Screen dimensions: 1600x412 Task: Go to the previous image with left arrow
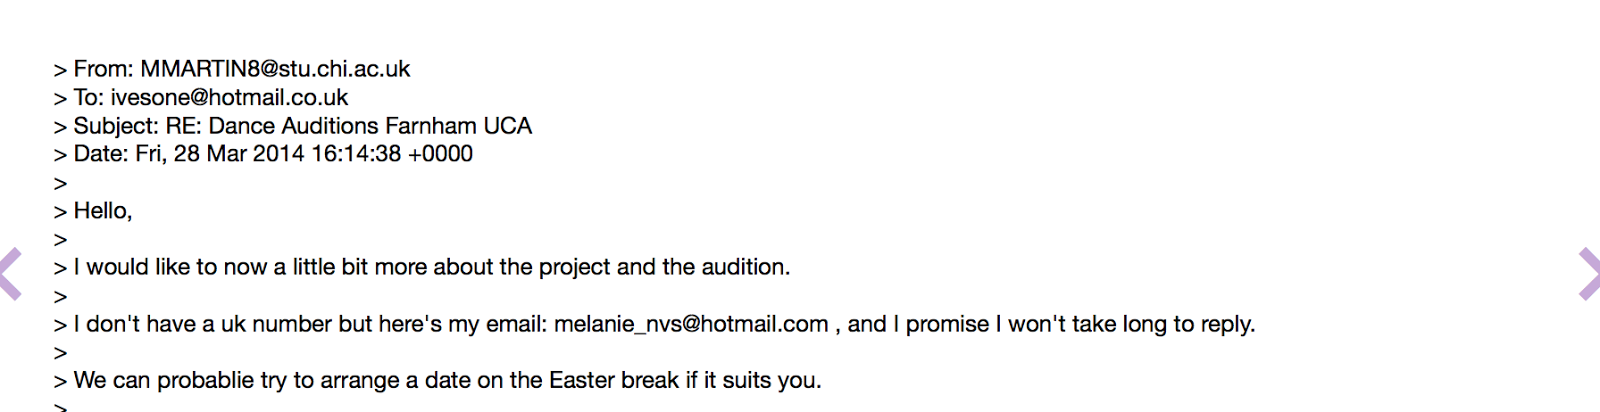[x=11, y=274]
